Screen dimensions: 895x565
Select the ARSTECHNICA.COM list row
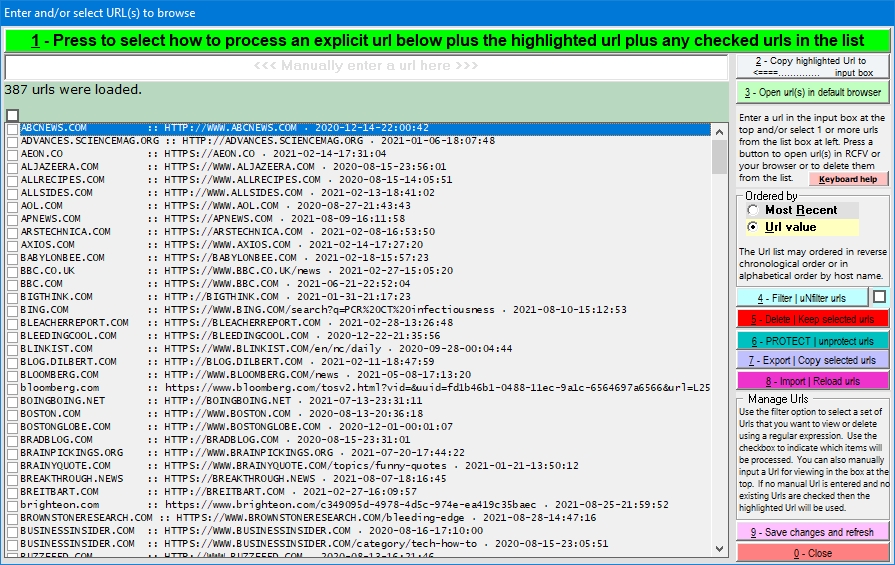pyautogui.click(x=365, y=232)
